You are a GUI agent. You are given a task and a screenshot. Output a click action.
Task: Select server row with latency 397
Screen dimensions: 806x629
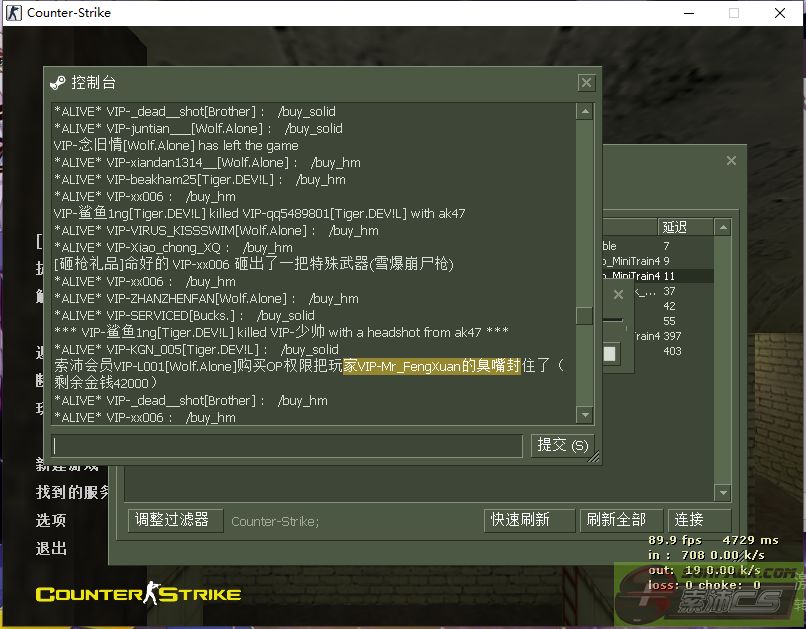click(673, 336)
